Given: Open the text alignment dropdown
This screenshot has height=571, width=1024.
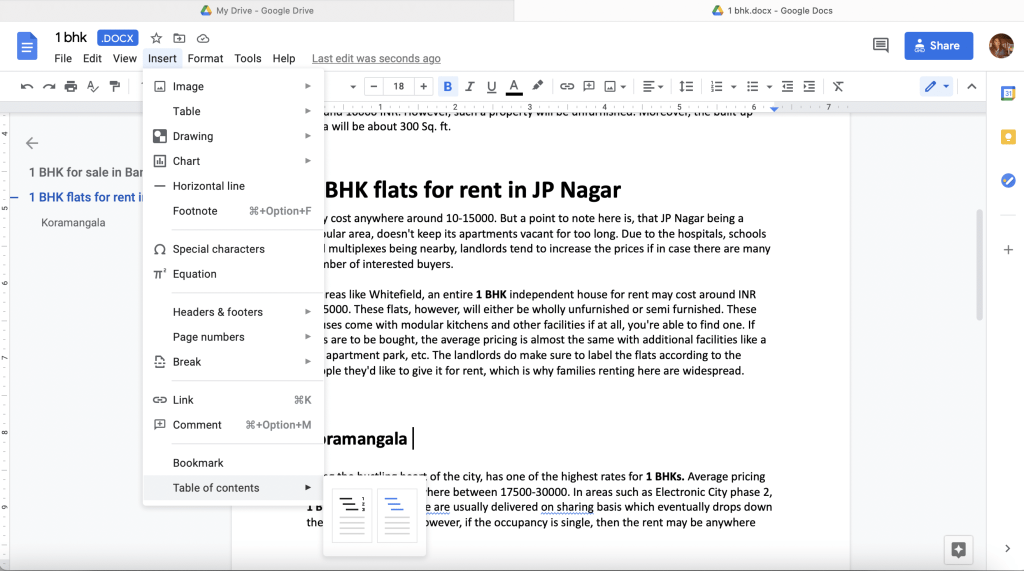Looking at the screenshot, I should [x=652, y=86].
